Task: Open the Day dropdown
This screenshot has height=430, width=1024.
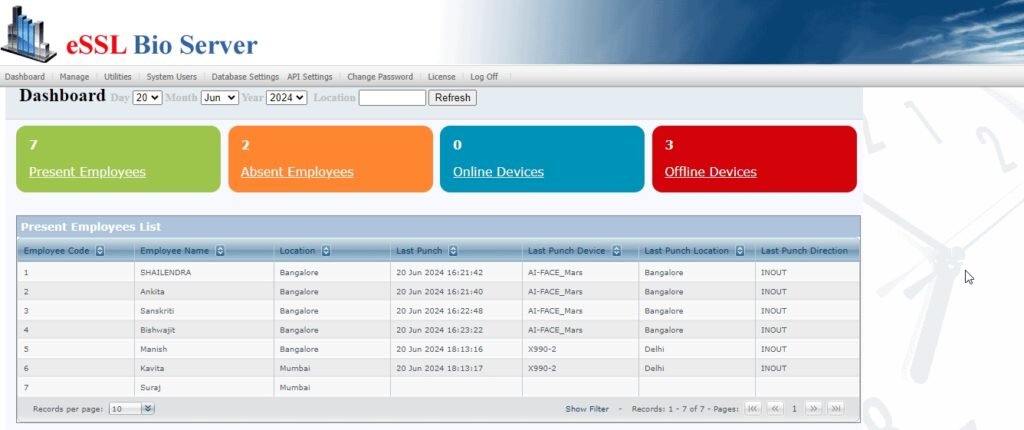Action: 147,98
